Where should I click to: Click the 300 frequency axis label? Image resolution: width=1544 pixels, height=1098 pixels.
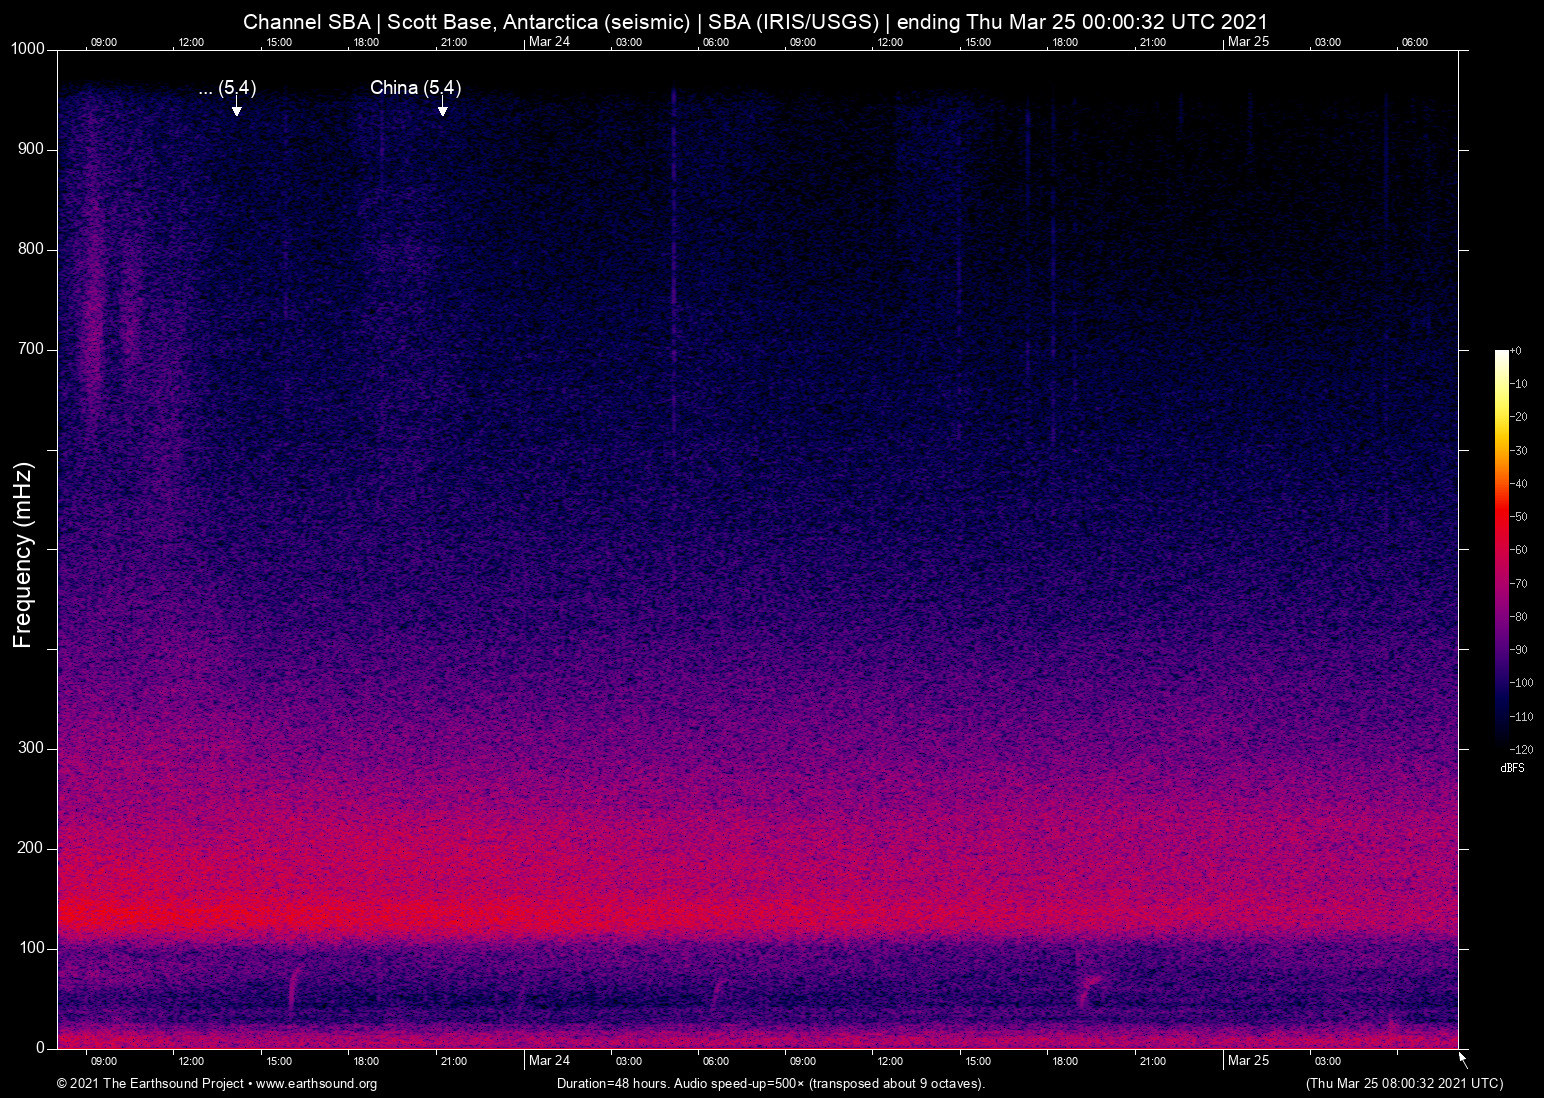pos(31,748)
